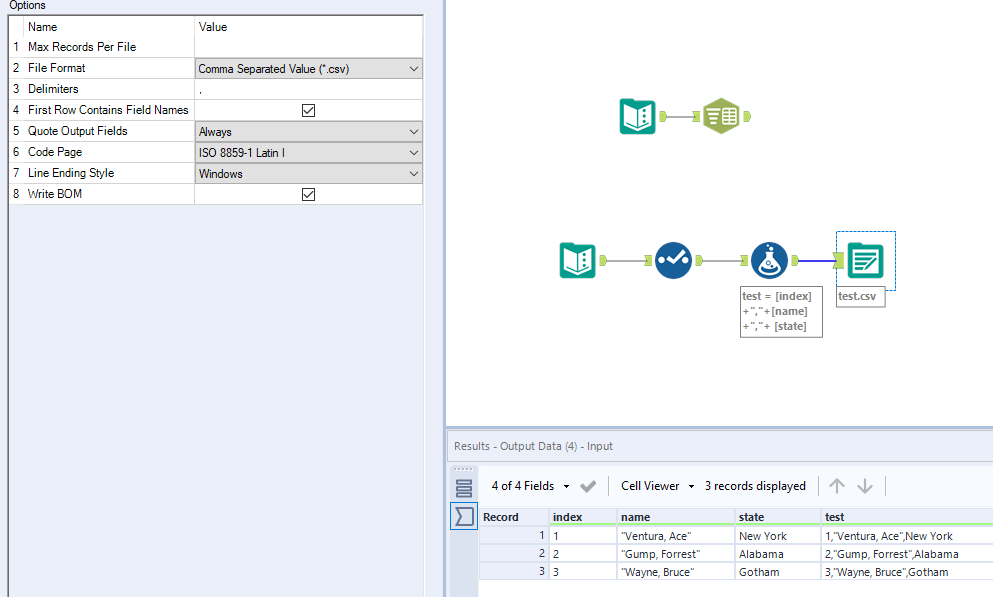Toggle the metadata view icon in Results pane

463,487
